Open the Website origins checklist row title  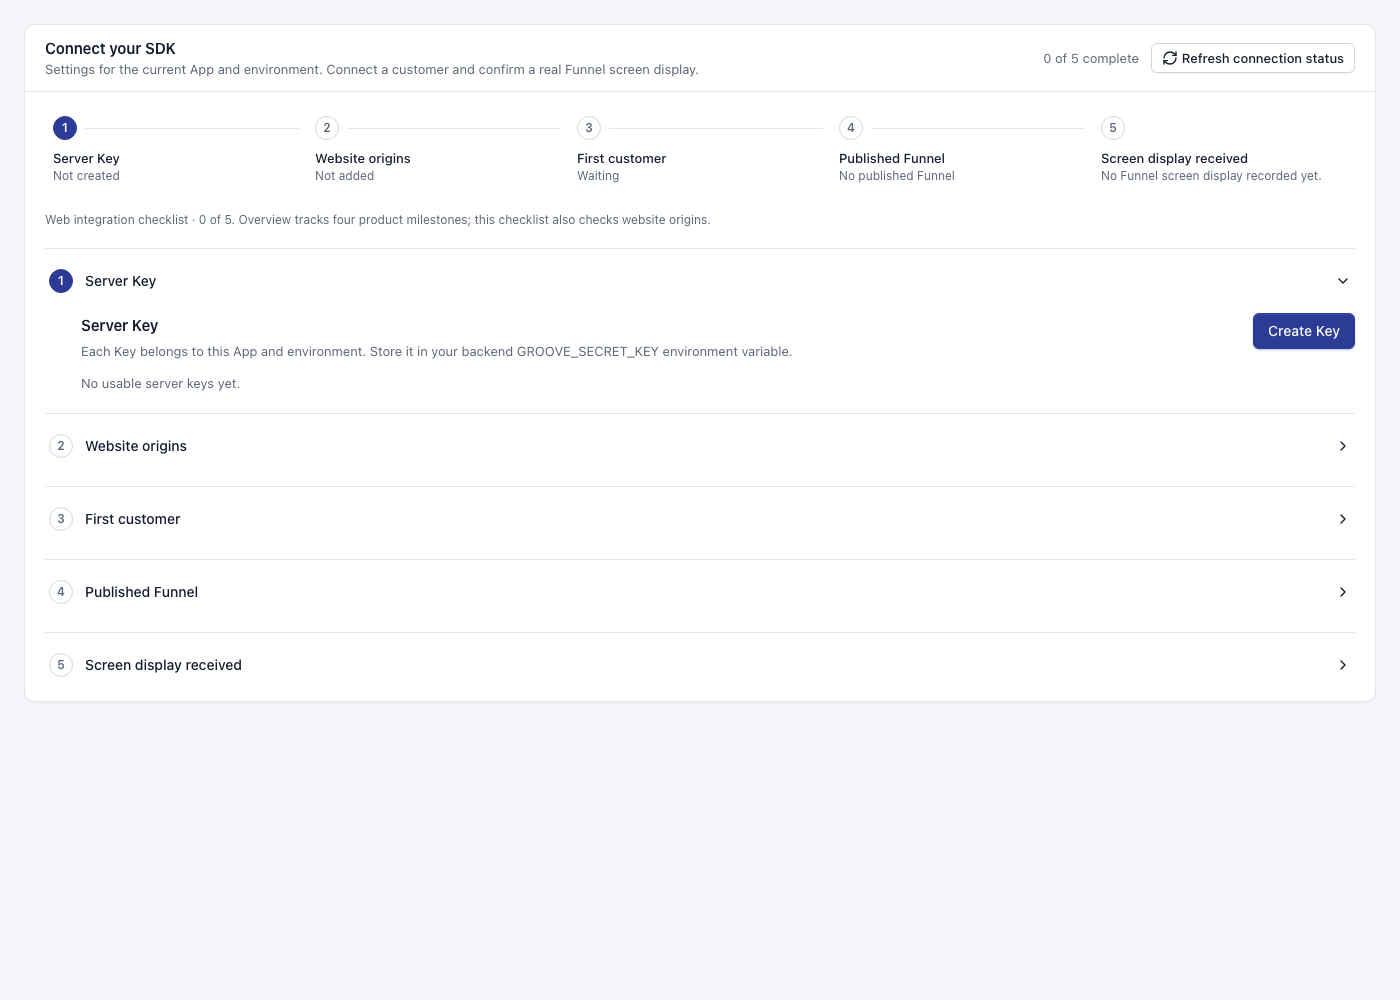136,446
